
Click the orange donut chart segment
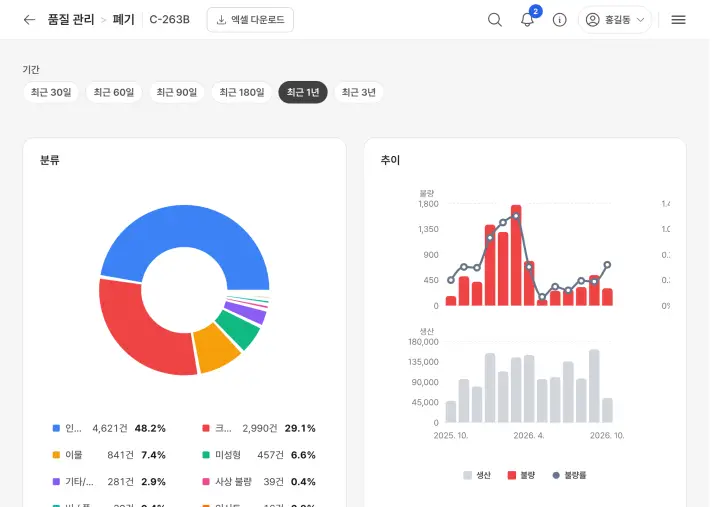(215, 348)
